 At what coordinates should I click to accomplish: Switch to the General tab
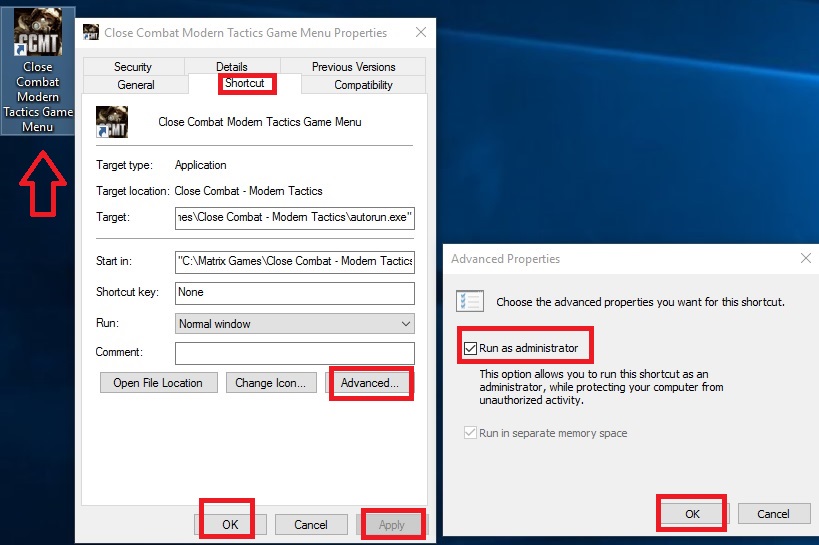tap(136, 85)
